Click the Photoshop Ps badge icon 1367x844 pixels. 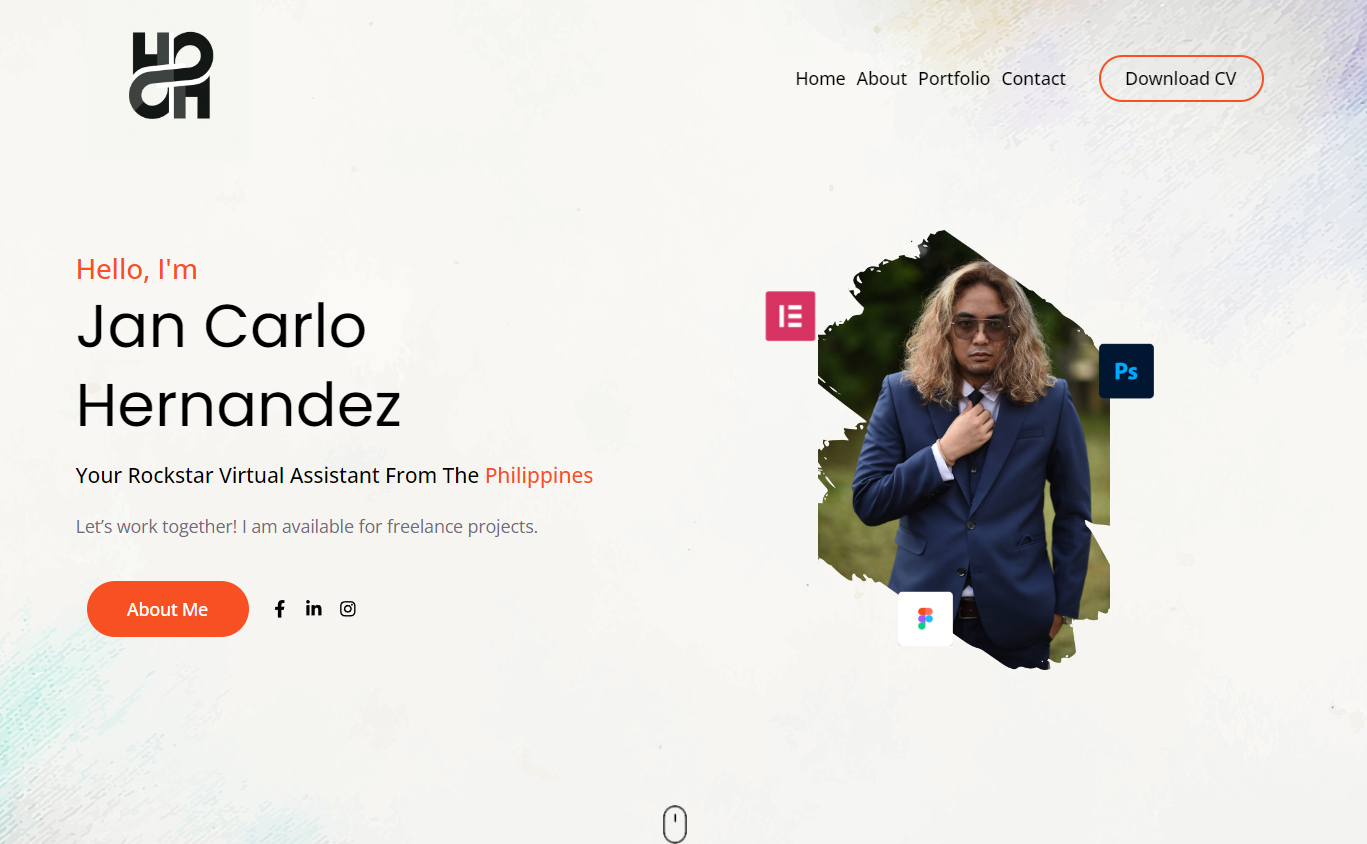pyautogui.click(x=1126, y=371)
